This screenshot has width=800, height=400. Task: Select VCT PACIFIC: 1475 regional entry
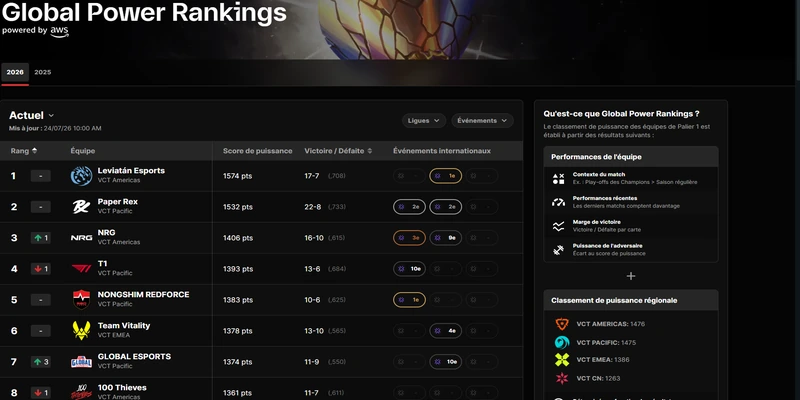click(x=606, y=342)
